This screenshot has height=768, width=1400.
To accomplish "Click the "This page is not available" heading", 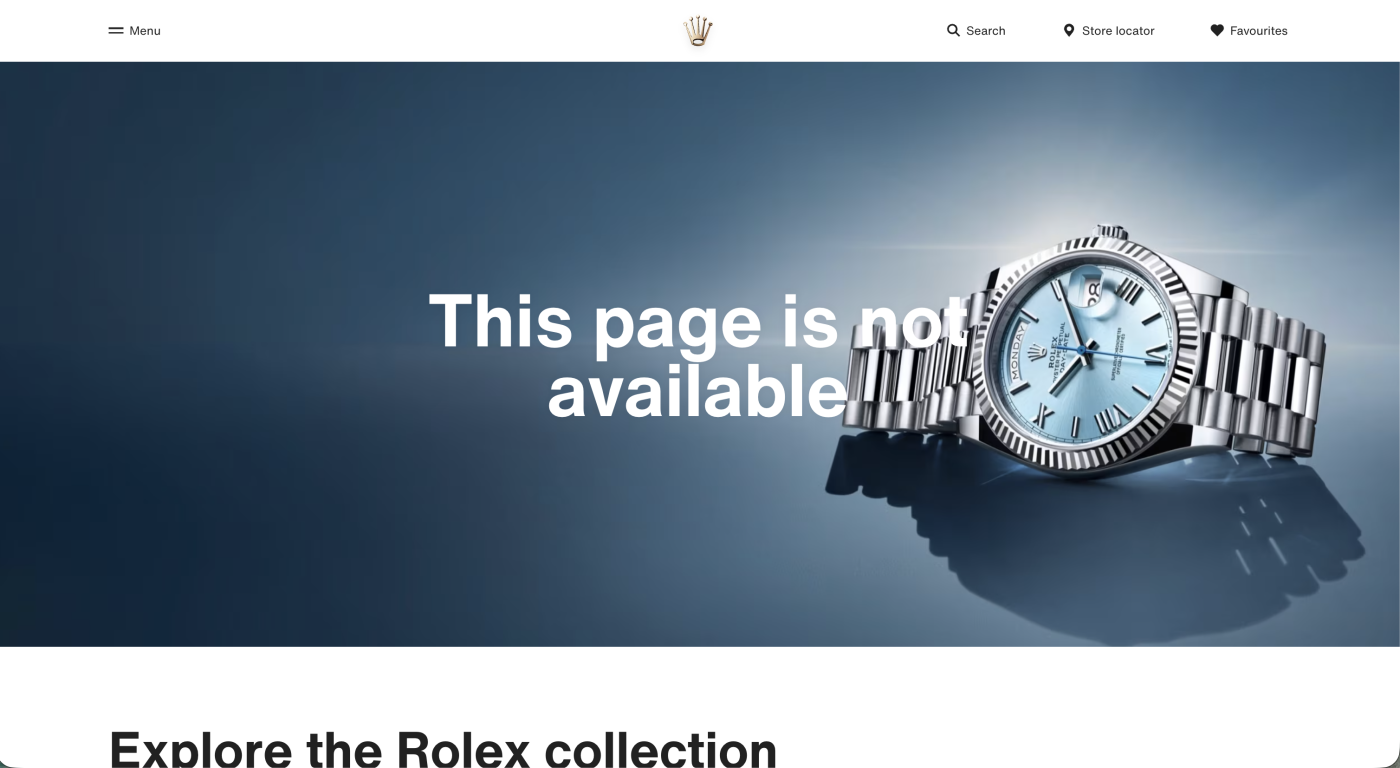I will point(698,355).
